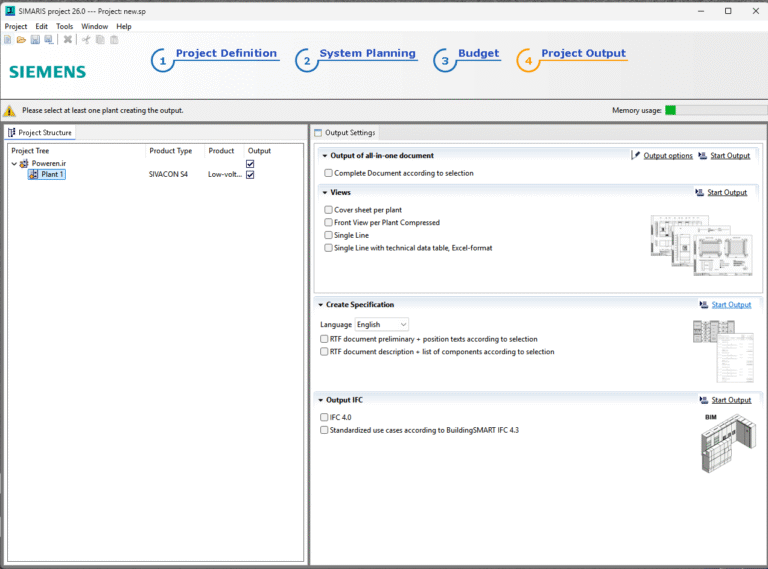The width and height of the screenshot is (768, 569).
Task: Open the Edit menu
Action: pos(42,26)
